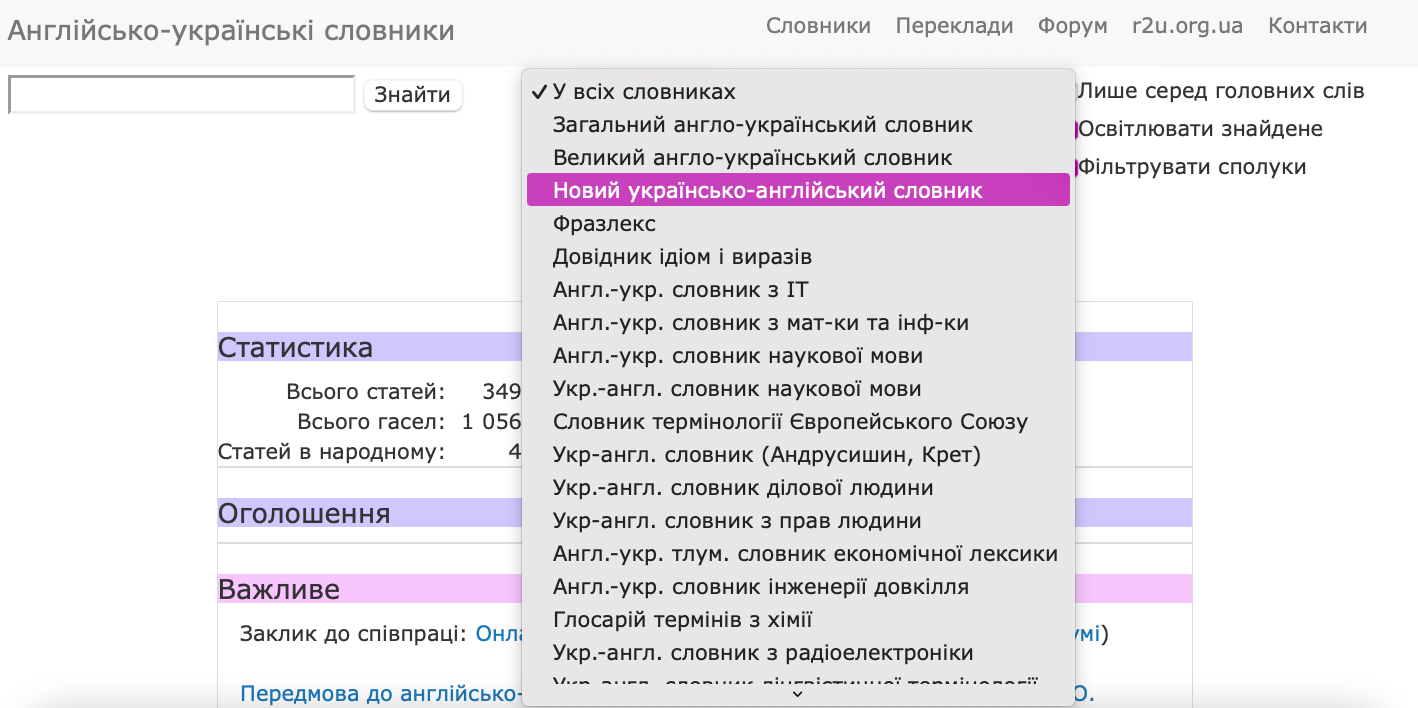The height and width of the screenshot is (708, 1418).
Task: Select "У всіх словниках" in the dictionary list
Action: (x=644, y=90)
